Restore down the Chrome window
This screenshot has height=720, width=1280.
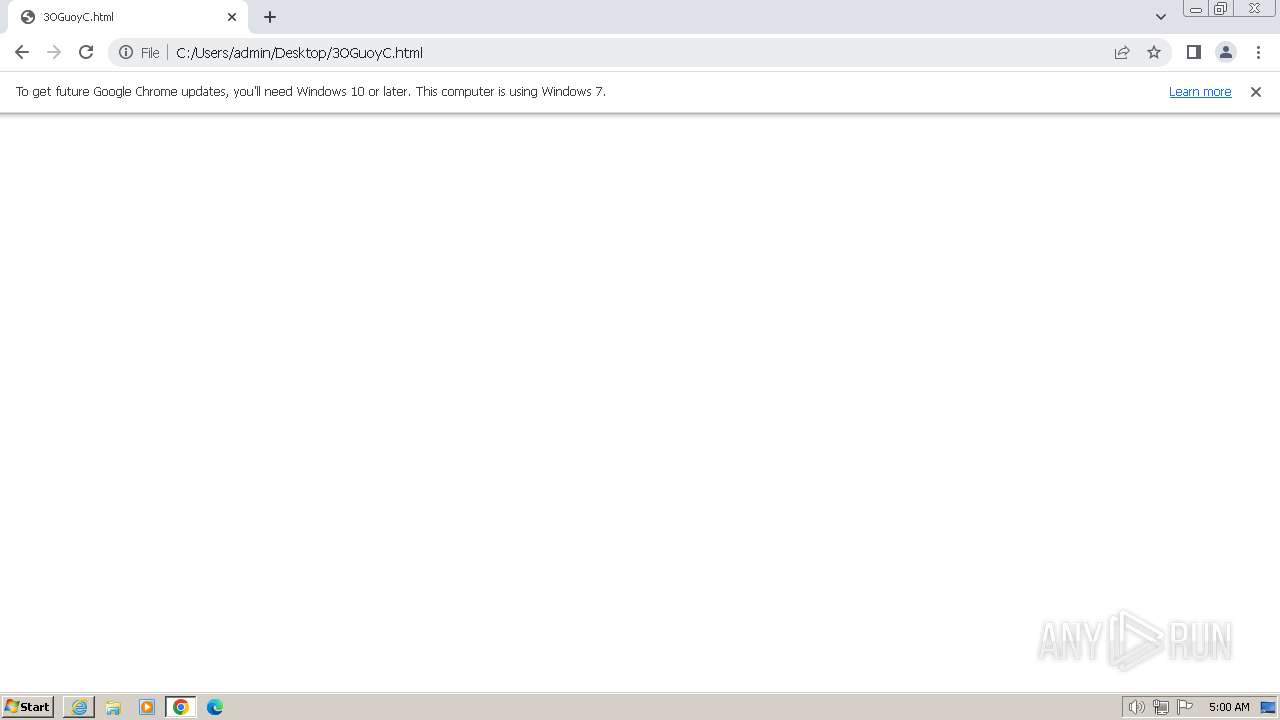click(x=1221, y=9)
